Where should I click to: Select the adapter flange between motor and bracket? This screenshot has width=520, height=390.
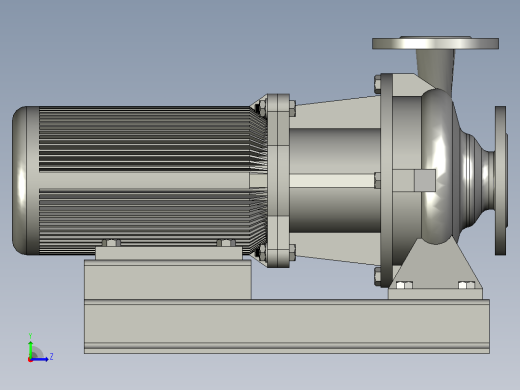point(278,181)
